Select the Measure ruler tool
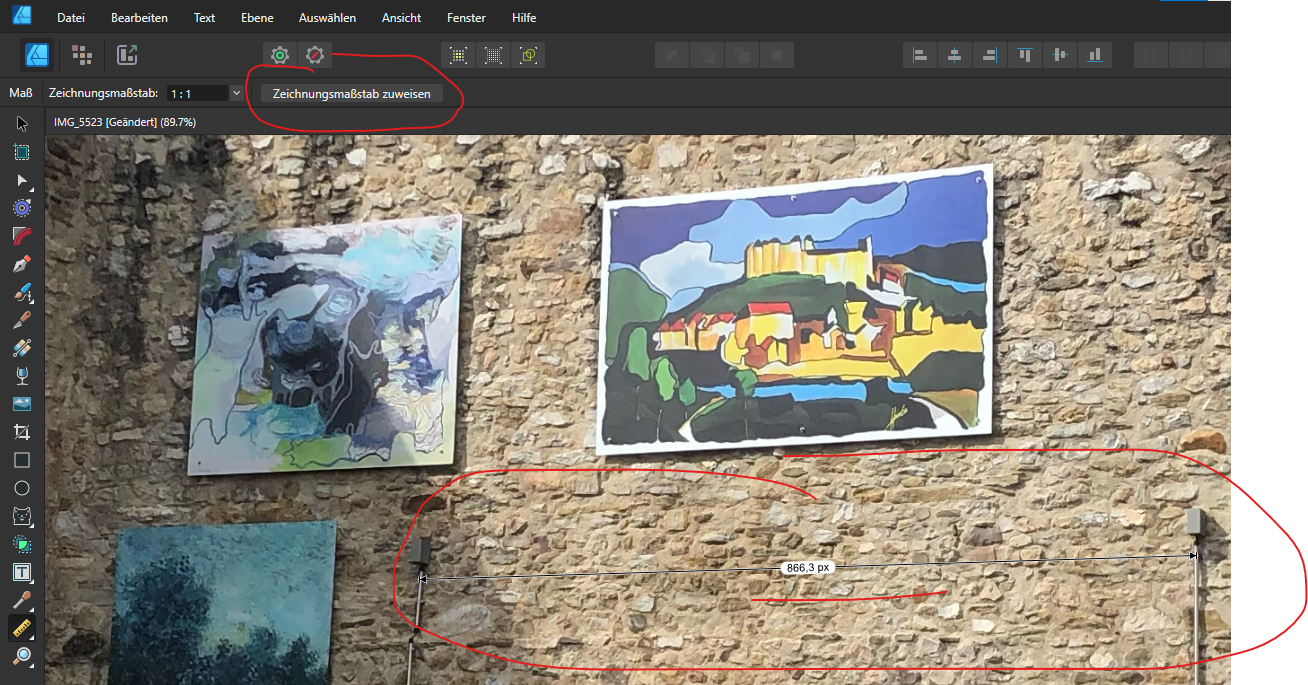The width and height of the screenshot is (1308, 685). pos(22,628)
